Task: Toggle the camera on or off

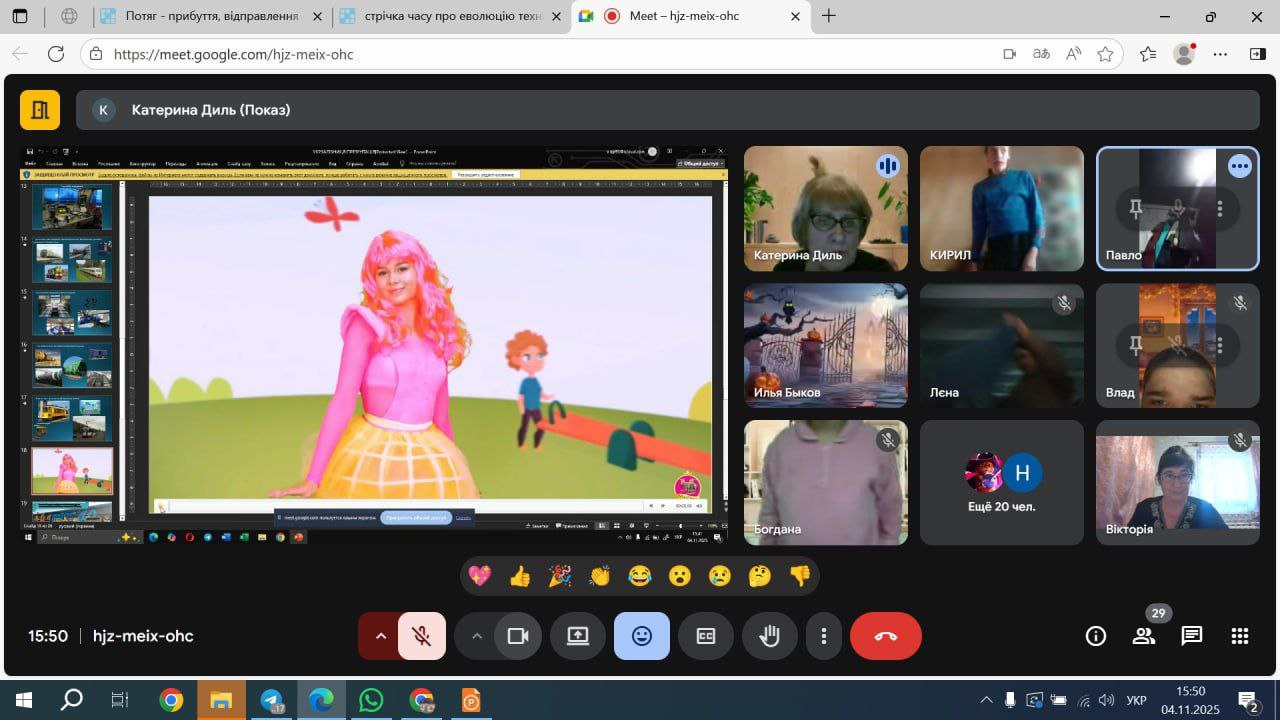Action: 518,636
